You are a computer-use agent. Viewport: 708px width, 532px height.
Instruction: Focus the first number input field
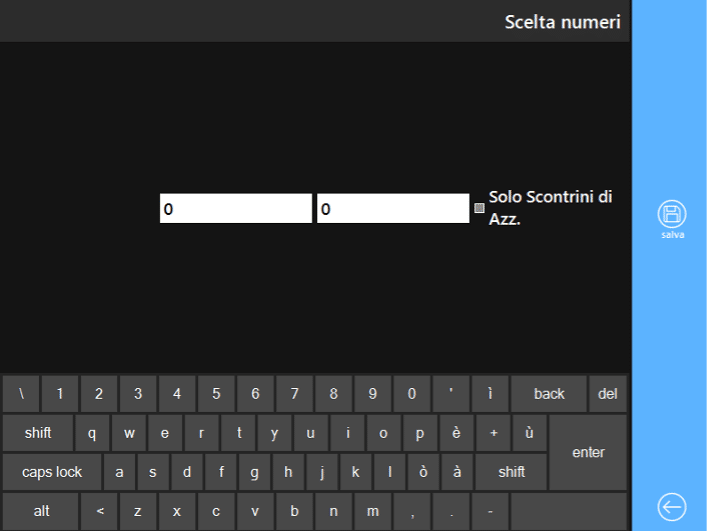pyautogui.click(x=236, y=208)
